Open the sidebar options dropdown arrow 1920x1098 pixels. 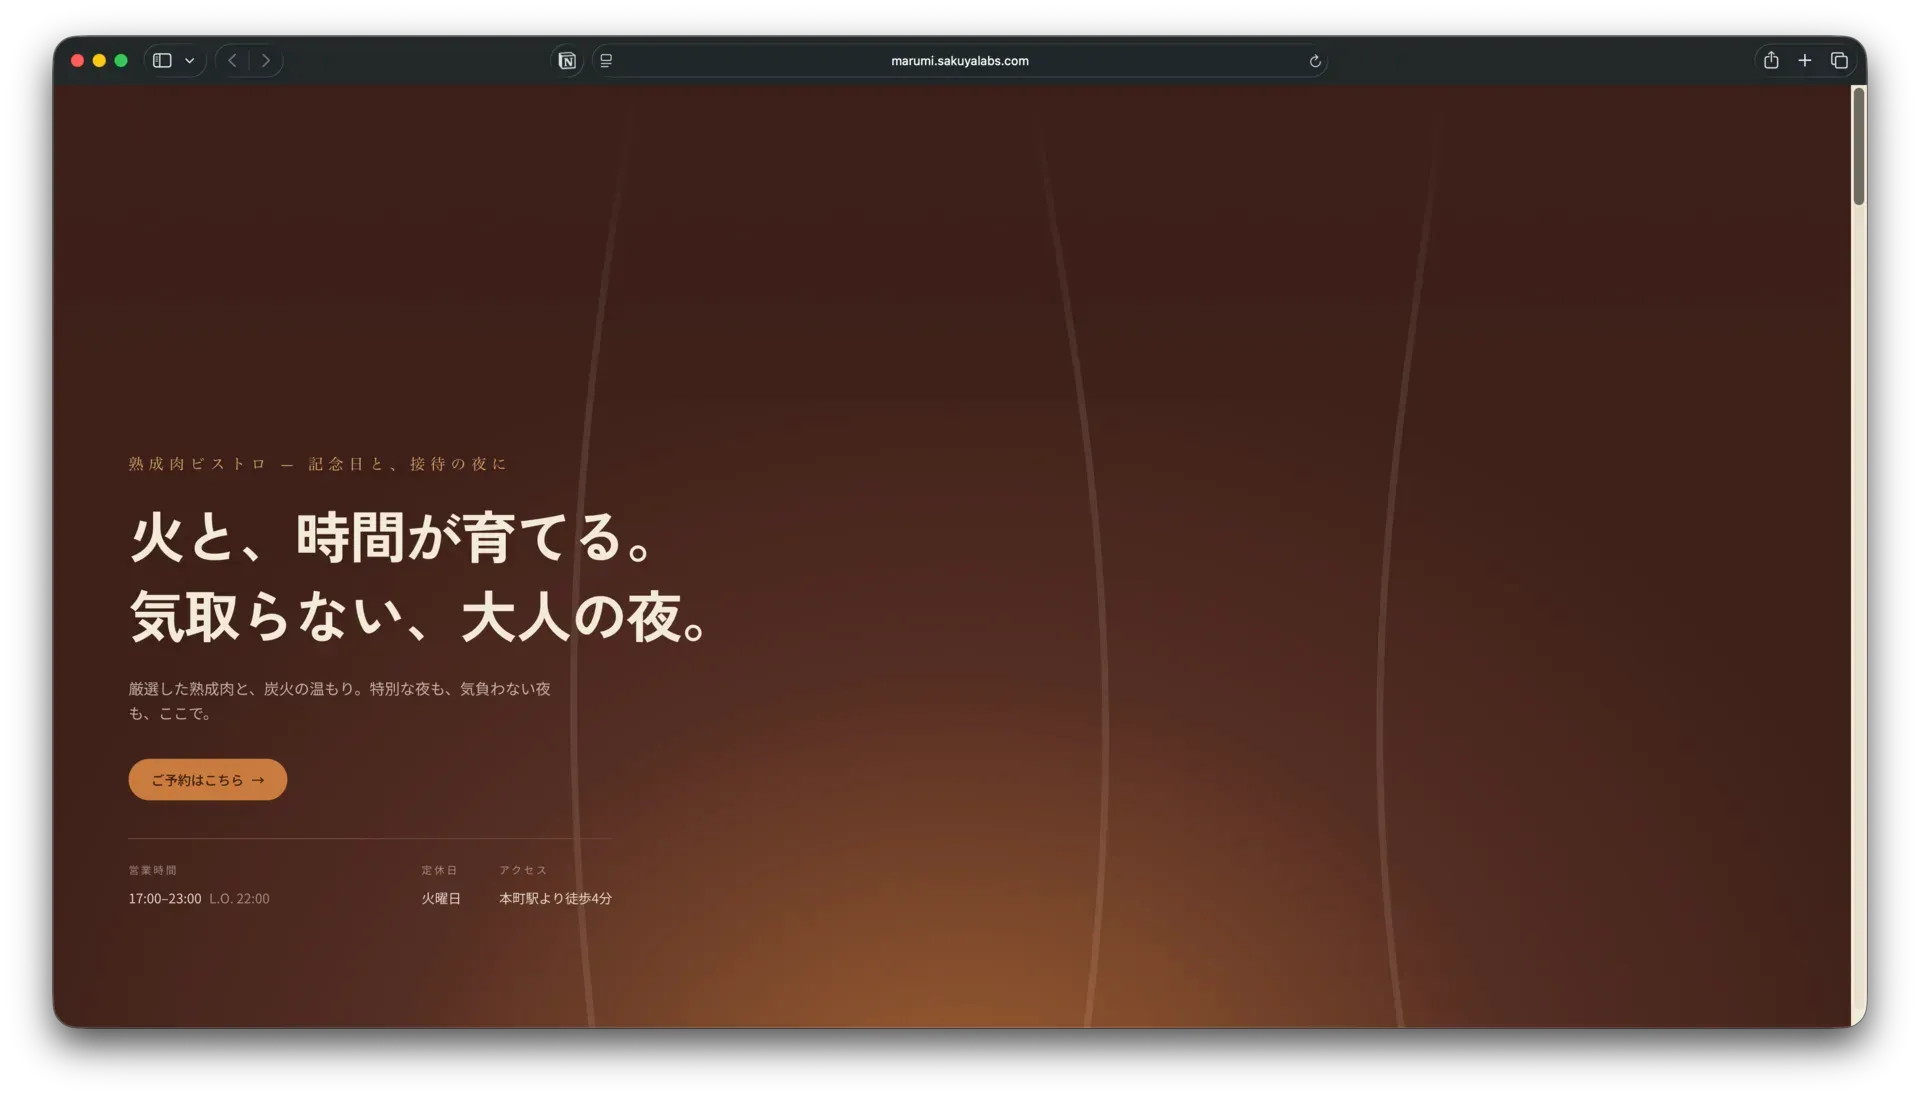[x=189, y=61]
